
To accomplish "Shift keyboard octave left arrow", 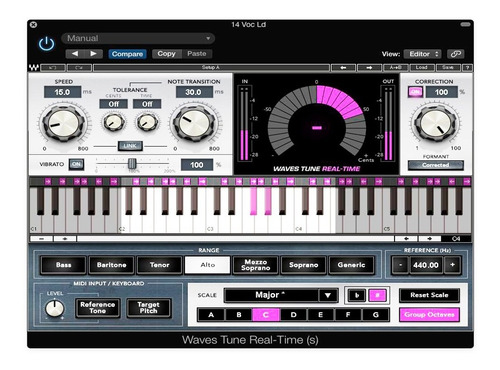I will 406,239.
